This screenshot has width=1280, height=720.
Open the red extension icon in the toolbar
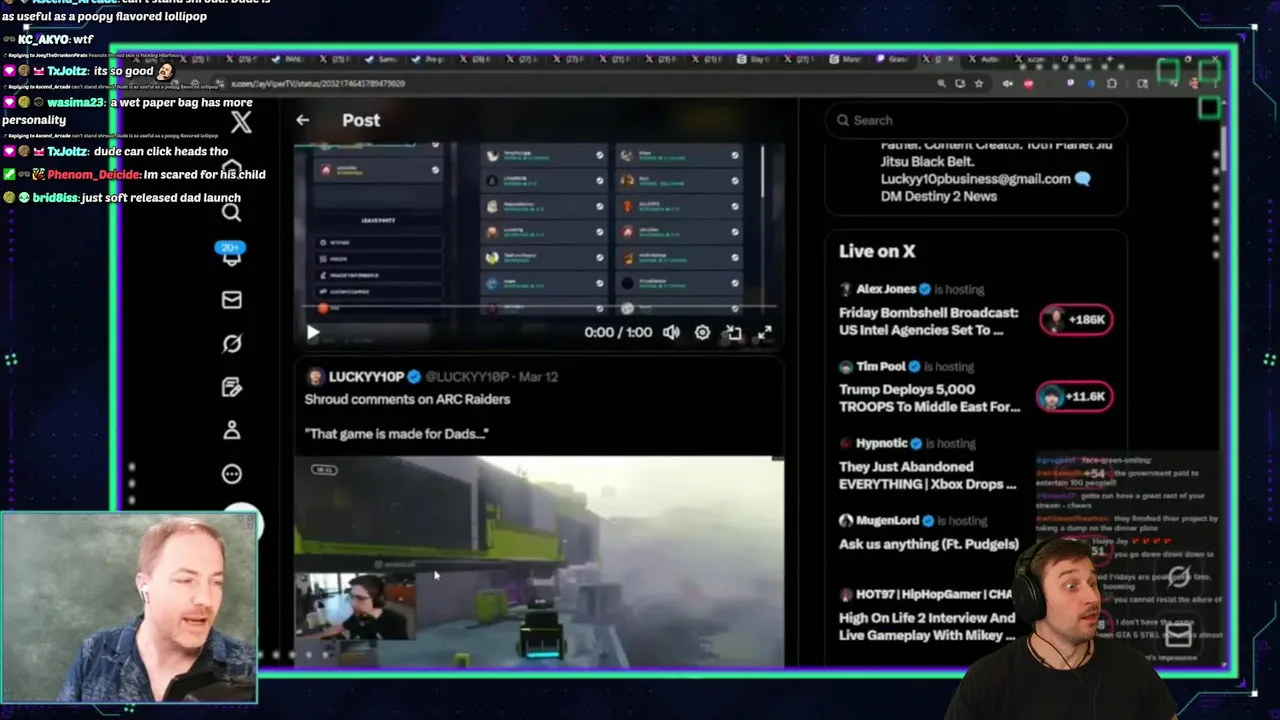pyautogui.click(x=1028, y=83)
